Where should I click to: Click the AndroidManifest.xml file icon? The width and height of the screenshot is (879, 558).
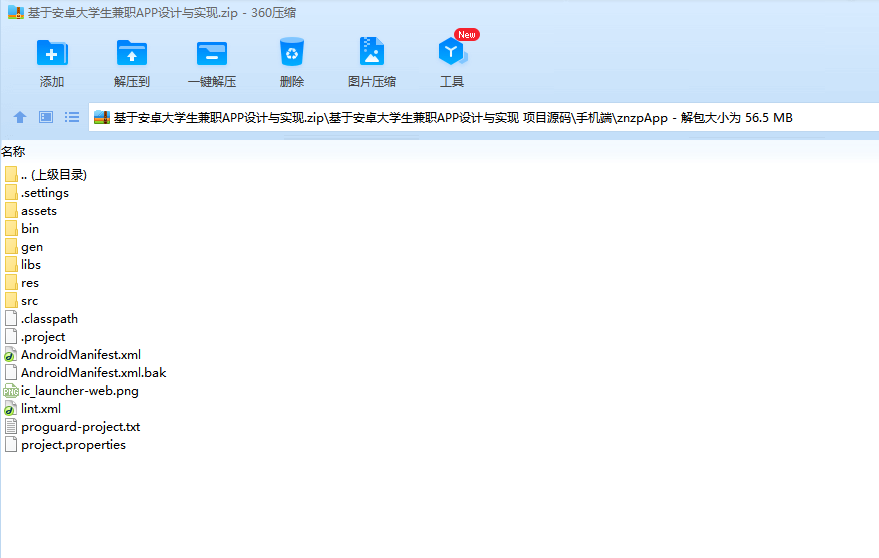coord(11,354)
